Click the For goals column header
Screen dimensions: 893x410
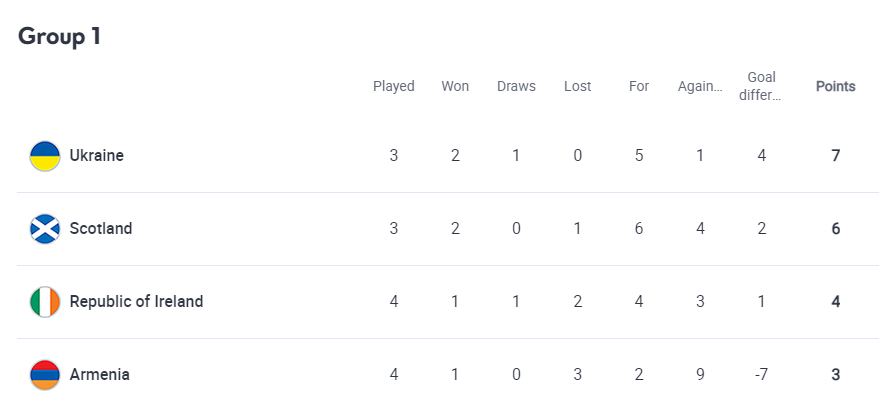coord(639,86)
